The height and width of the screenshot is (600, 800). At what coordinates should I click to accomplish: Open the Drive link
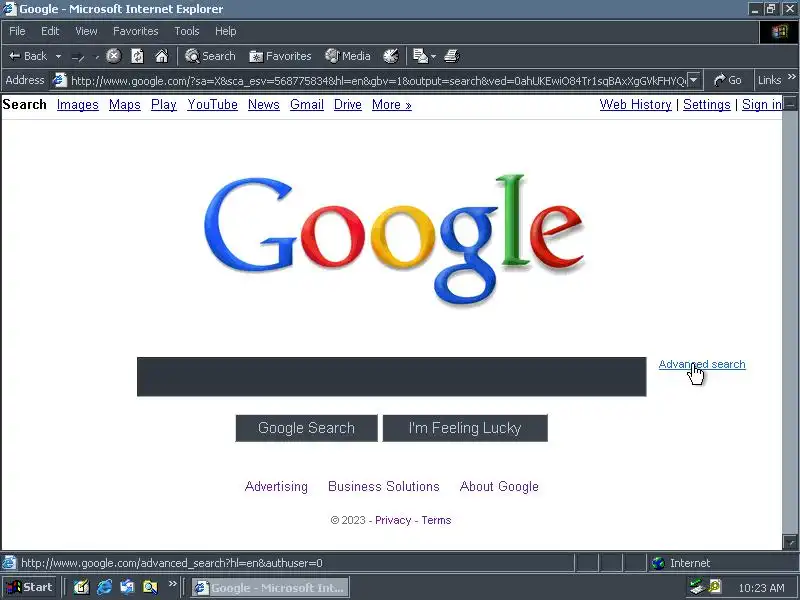tap(347, 105)
